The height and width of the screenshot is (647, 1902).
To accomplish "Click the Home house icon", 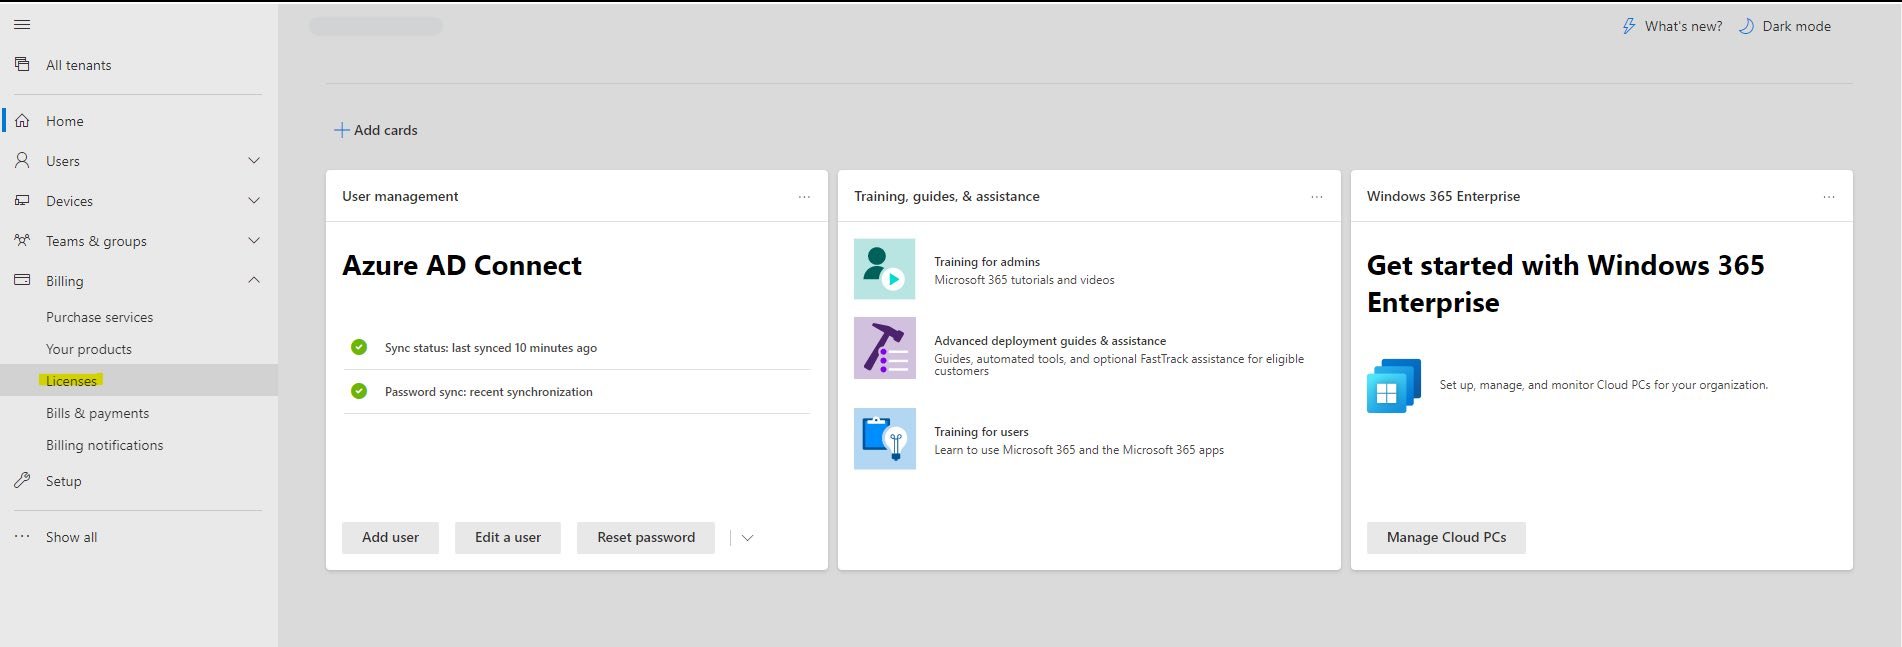I will pyautogui.click(x=22, y=121).
